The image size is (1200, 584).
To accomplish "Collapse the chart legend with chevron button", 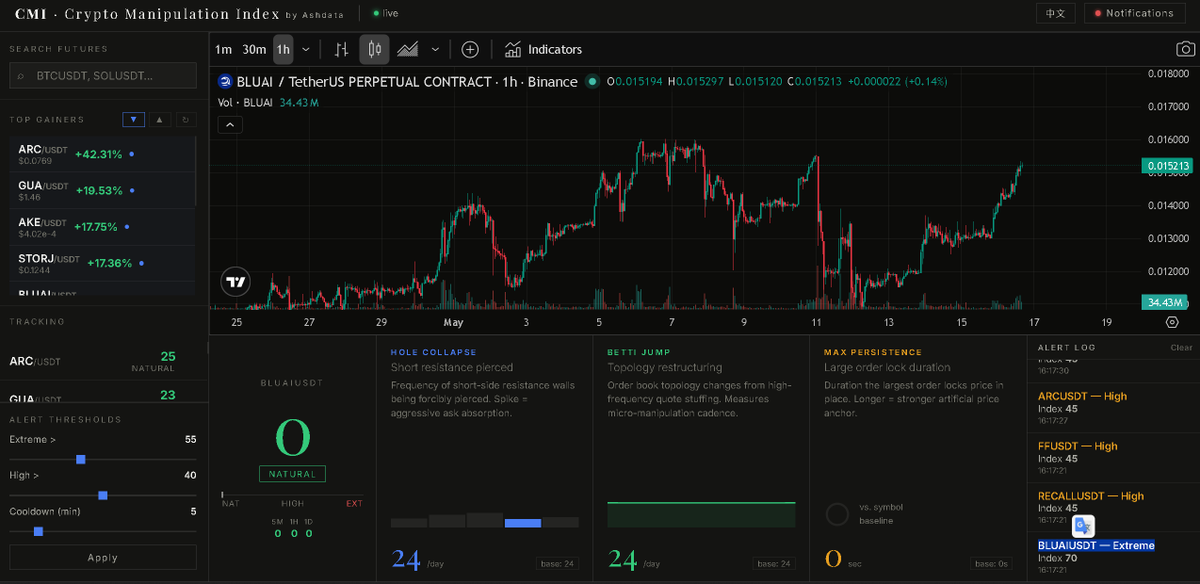I will 229,124.
